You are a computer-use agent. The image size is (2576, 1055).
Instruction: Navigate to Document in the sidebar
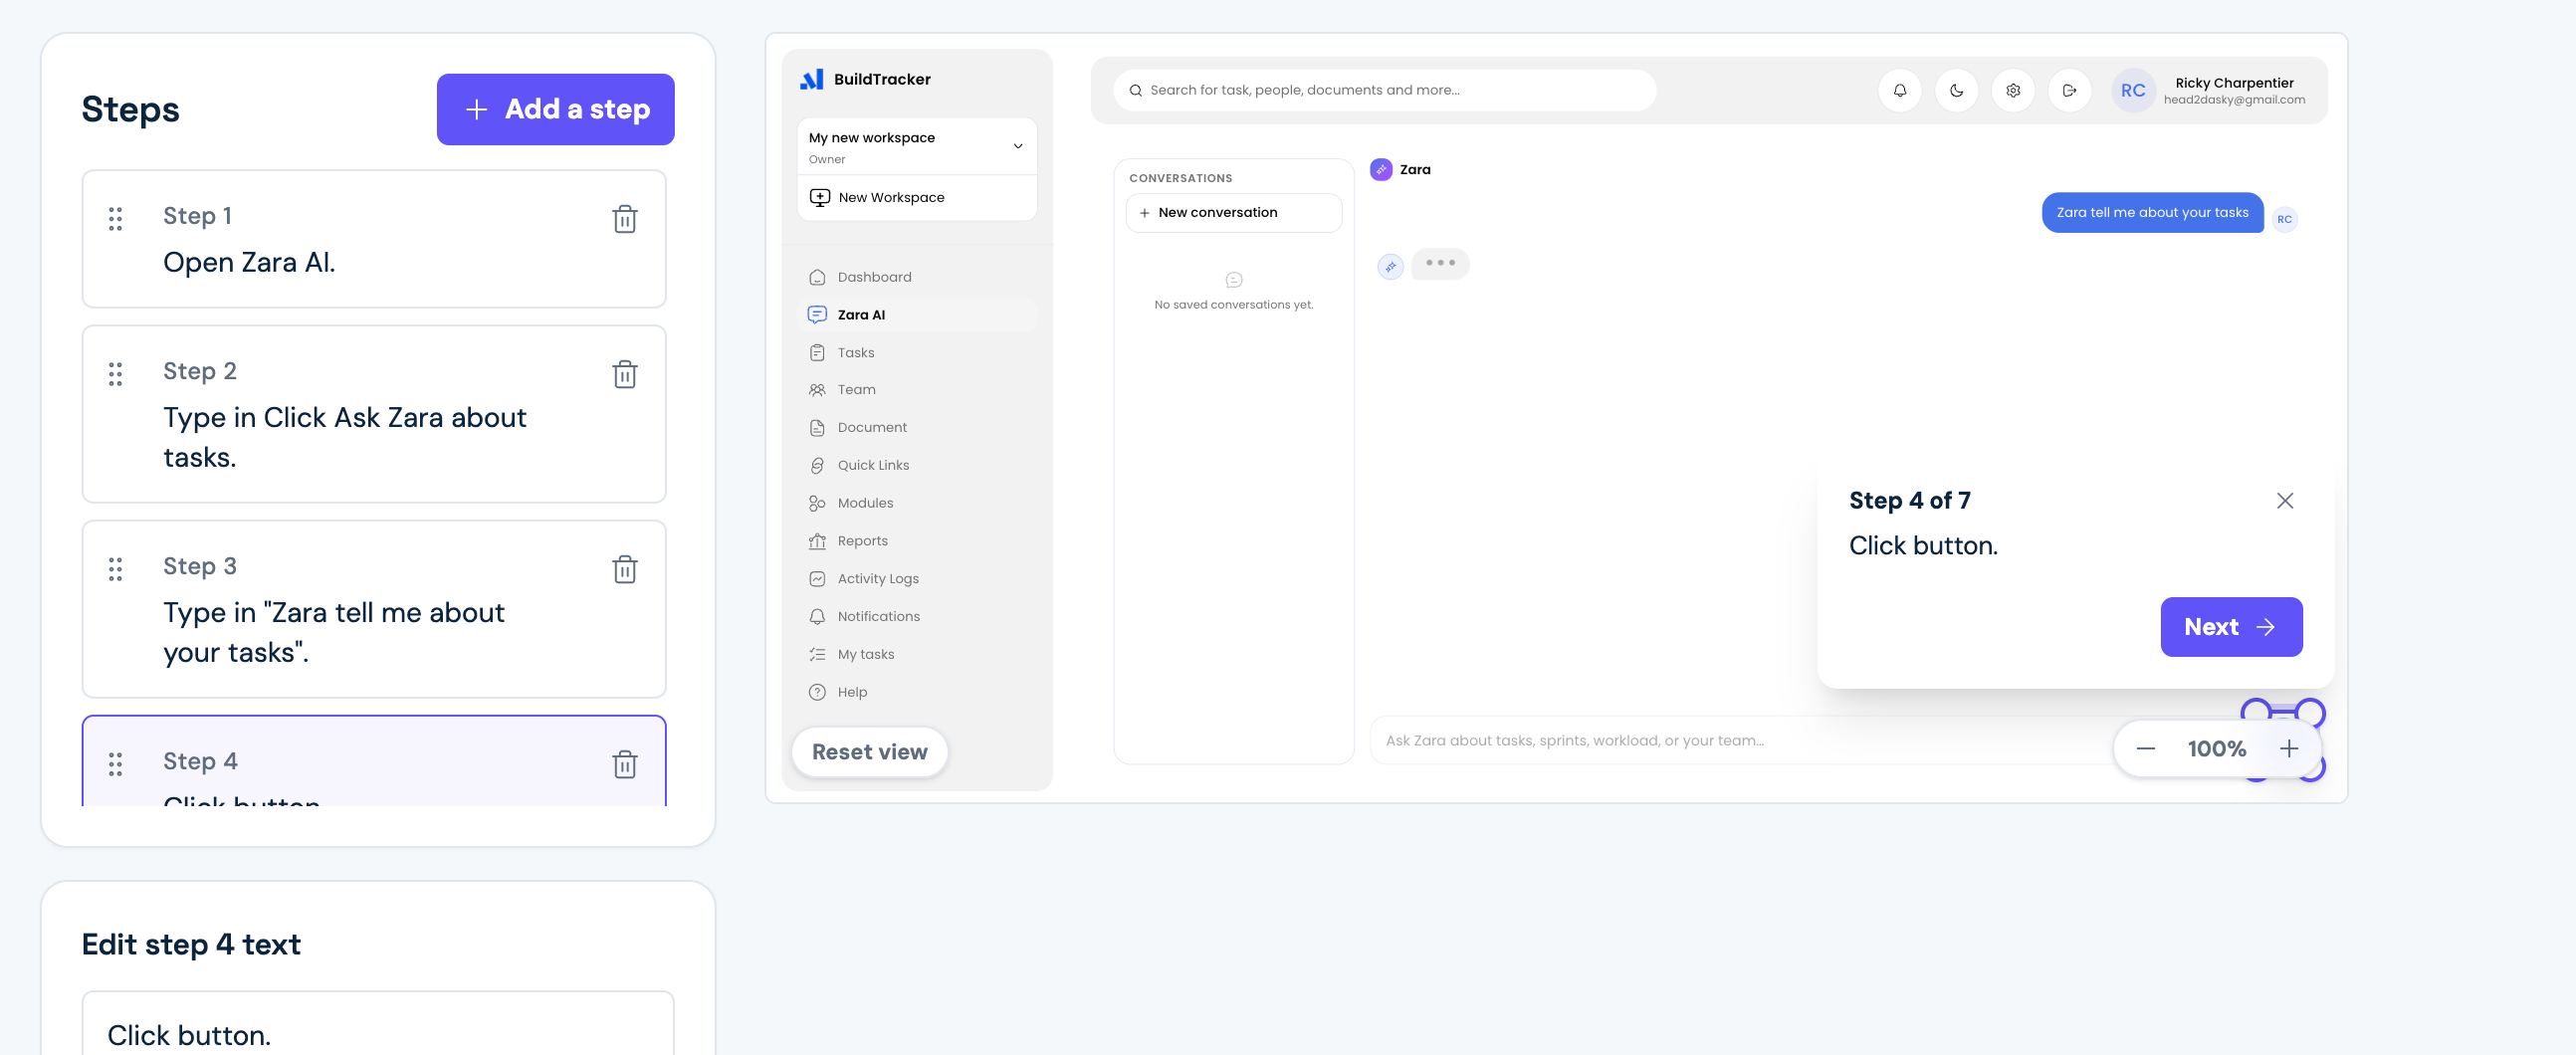[917, 427]
